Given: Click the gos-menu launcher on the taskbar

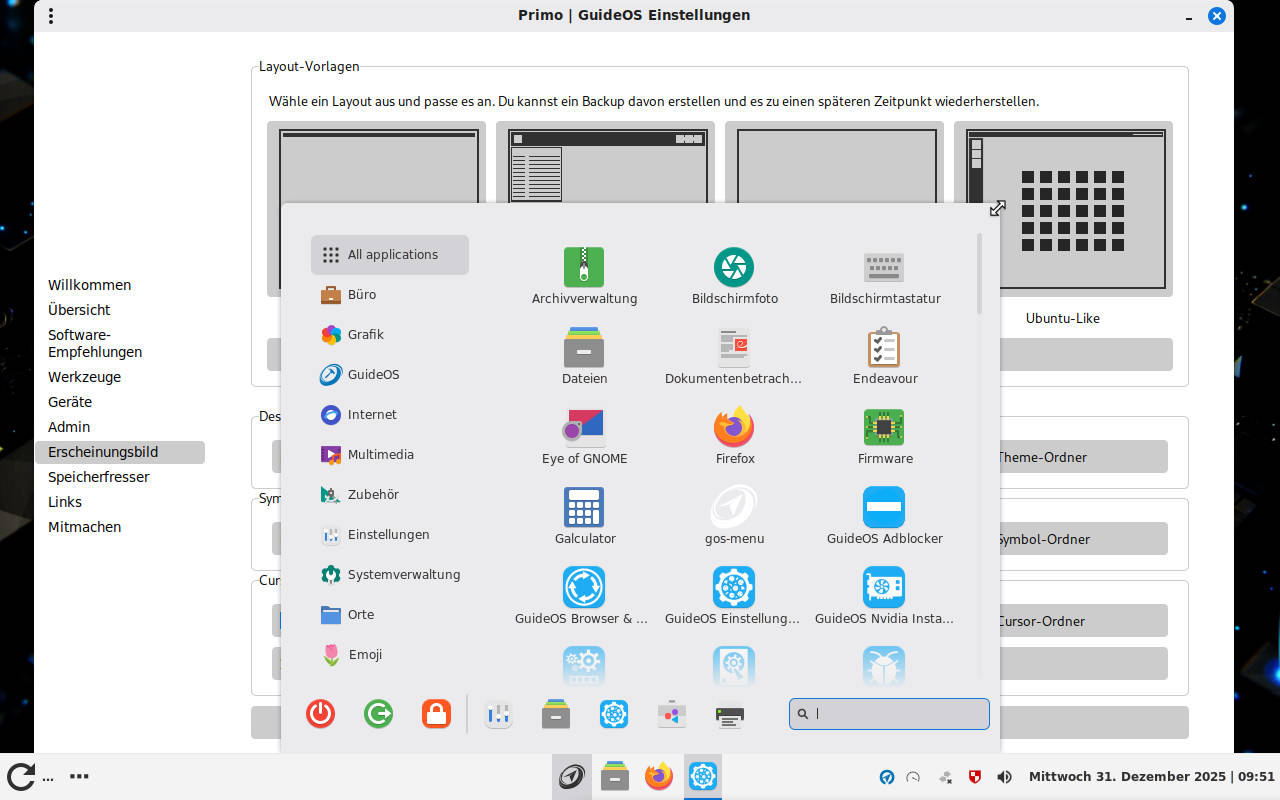Looking at the screenshot, I should [572, 776].
